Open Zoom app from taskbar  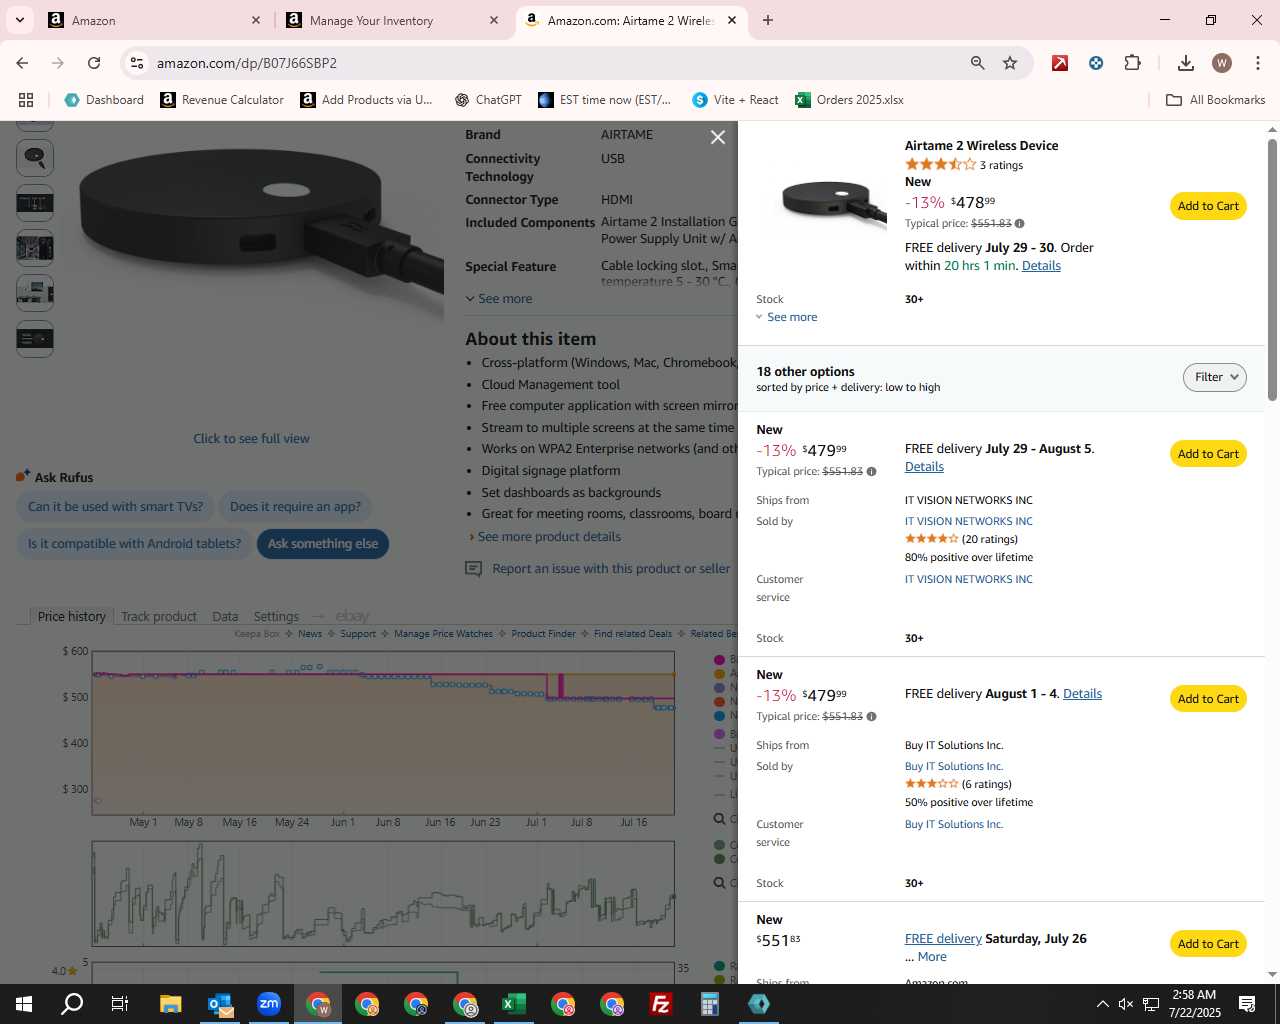tap(269, 1004)
